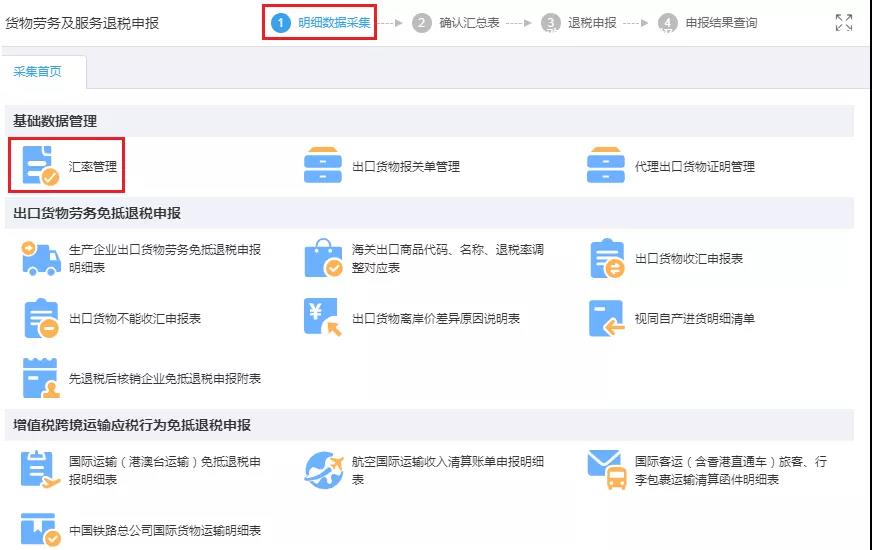Select step 3 退税申报
This screenshot has width=872, height=550.
582,22
